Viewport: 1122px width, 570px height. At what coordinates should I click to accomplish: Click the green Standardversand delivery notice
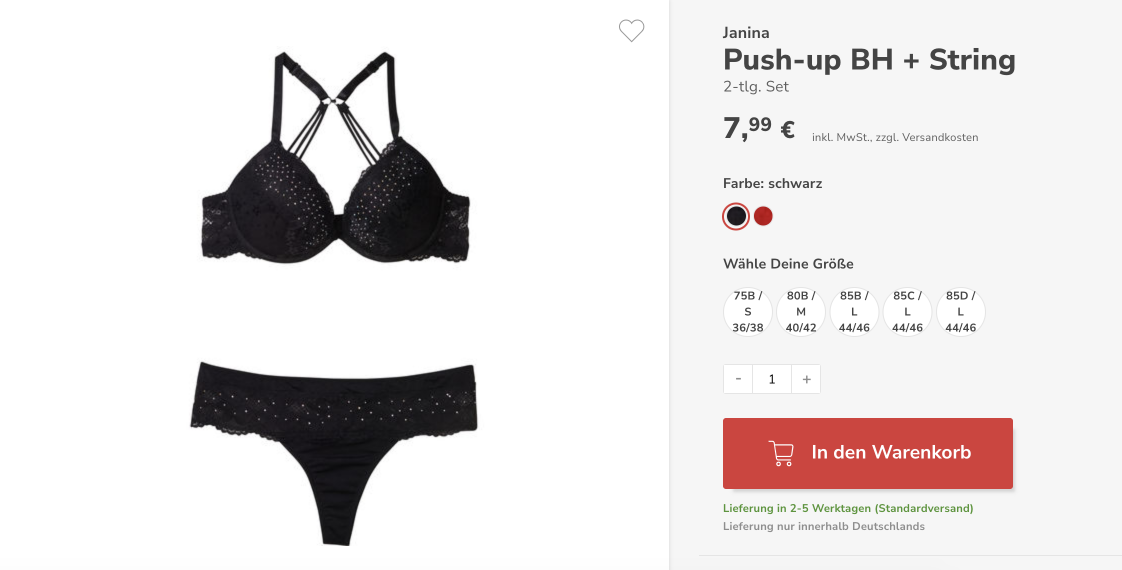[x=848, y=508]
